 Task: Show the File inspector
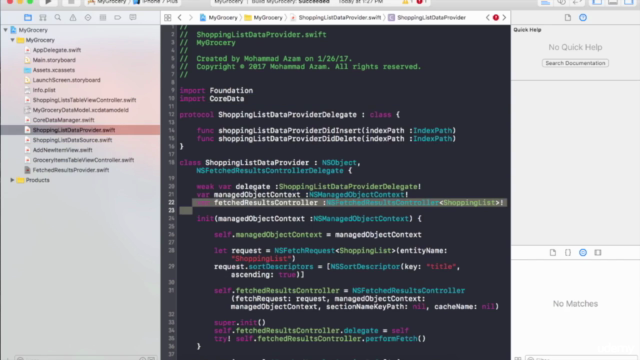tap(568, 18)
